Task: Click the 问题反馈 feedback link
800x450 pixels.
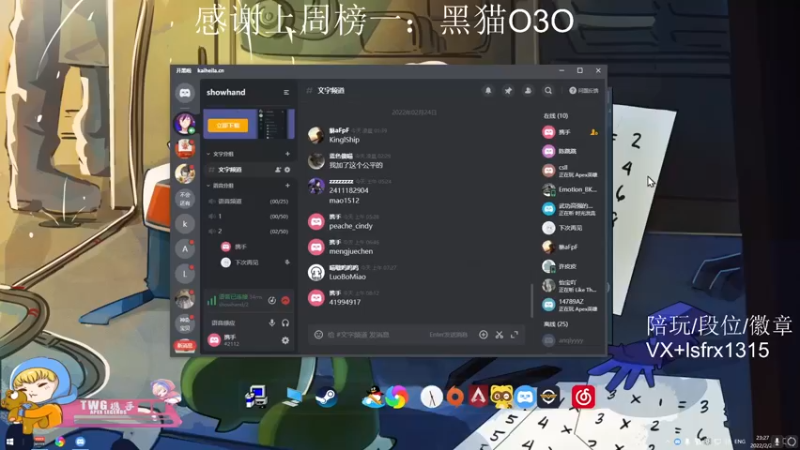Action: (584, 90)
